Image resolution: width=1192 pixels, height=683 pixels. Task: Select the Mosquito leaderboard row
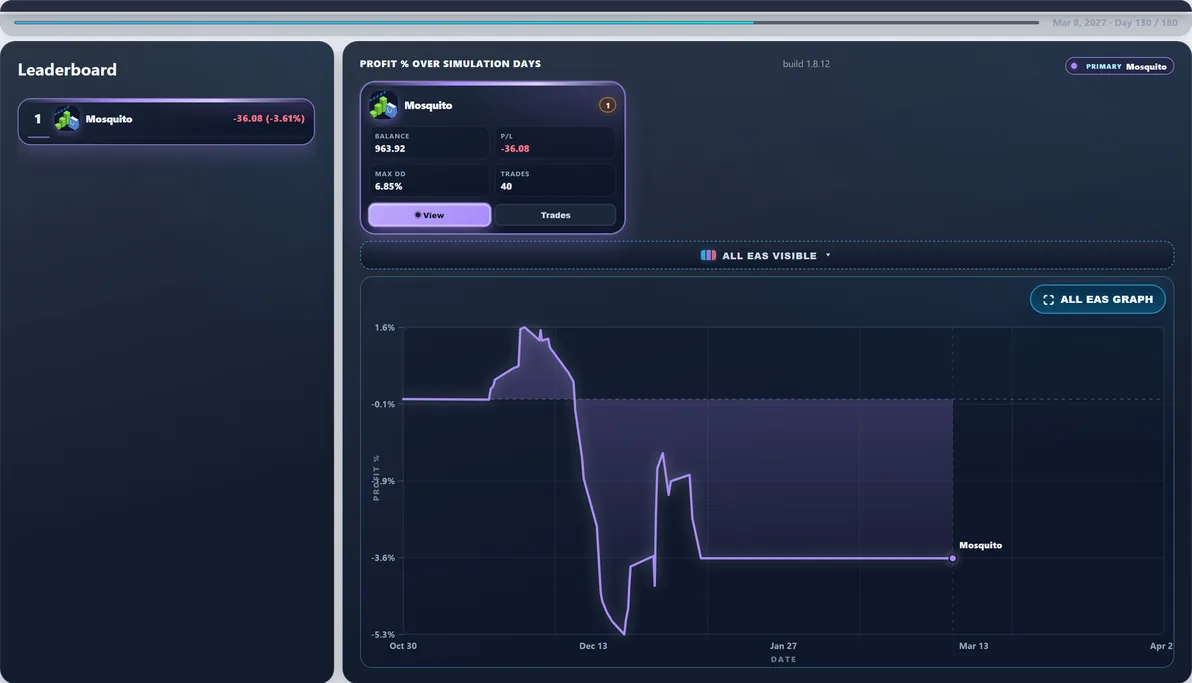[x=166, y=121]
